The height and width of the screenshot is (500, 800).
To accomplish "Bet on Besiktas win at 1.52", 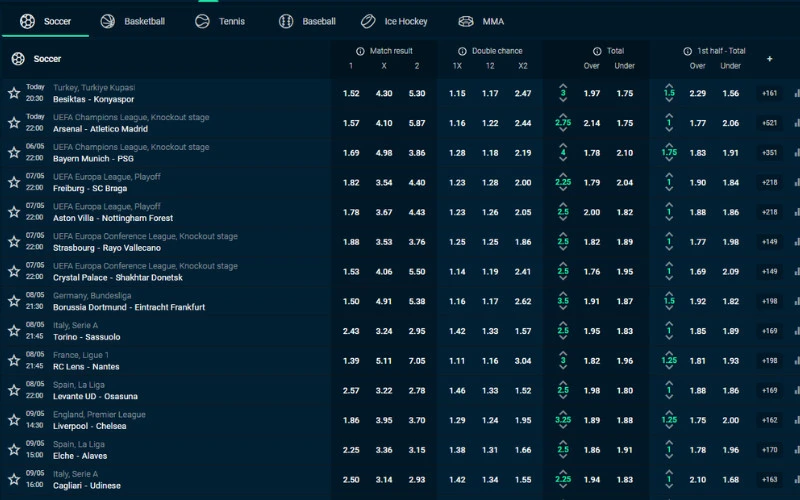I will point(351,93).
